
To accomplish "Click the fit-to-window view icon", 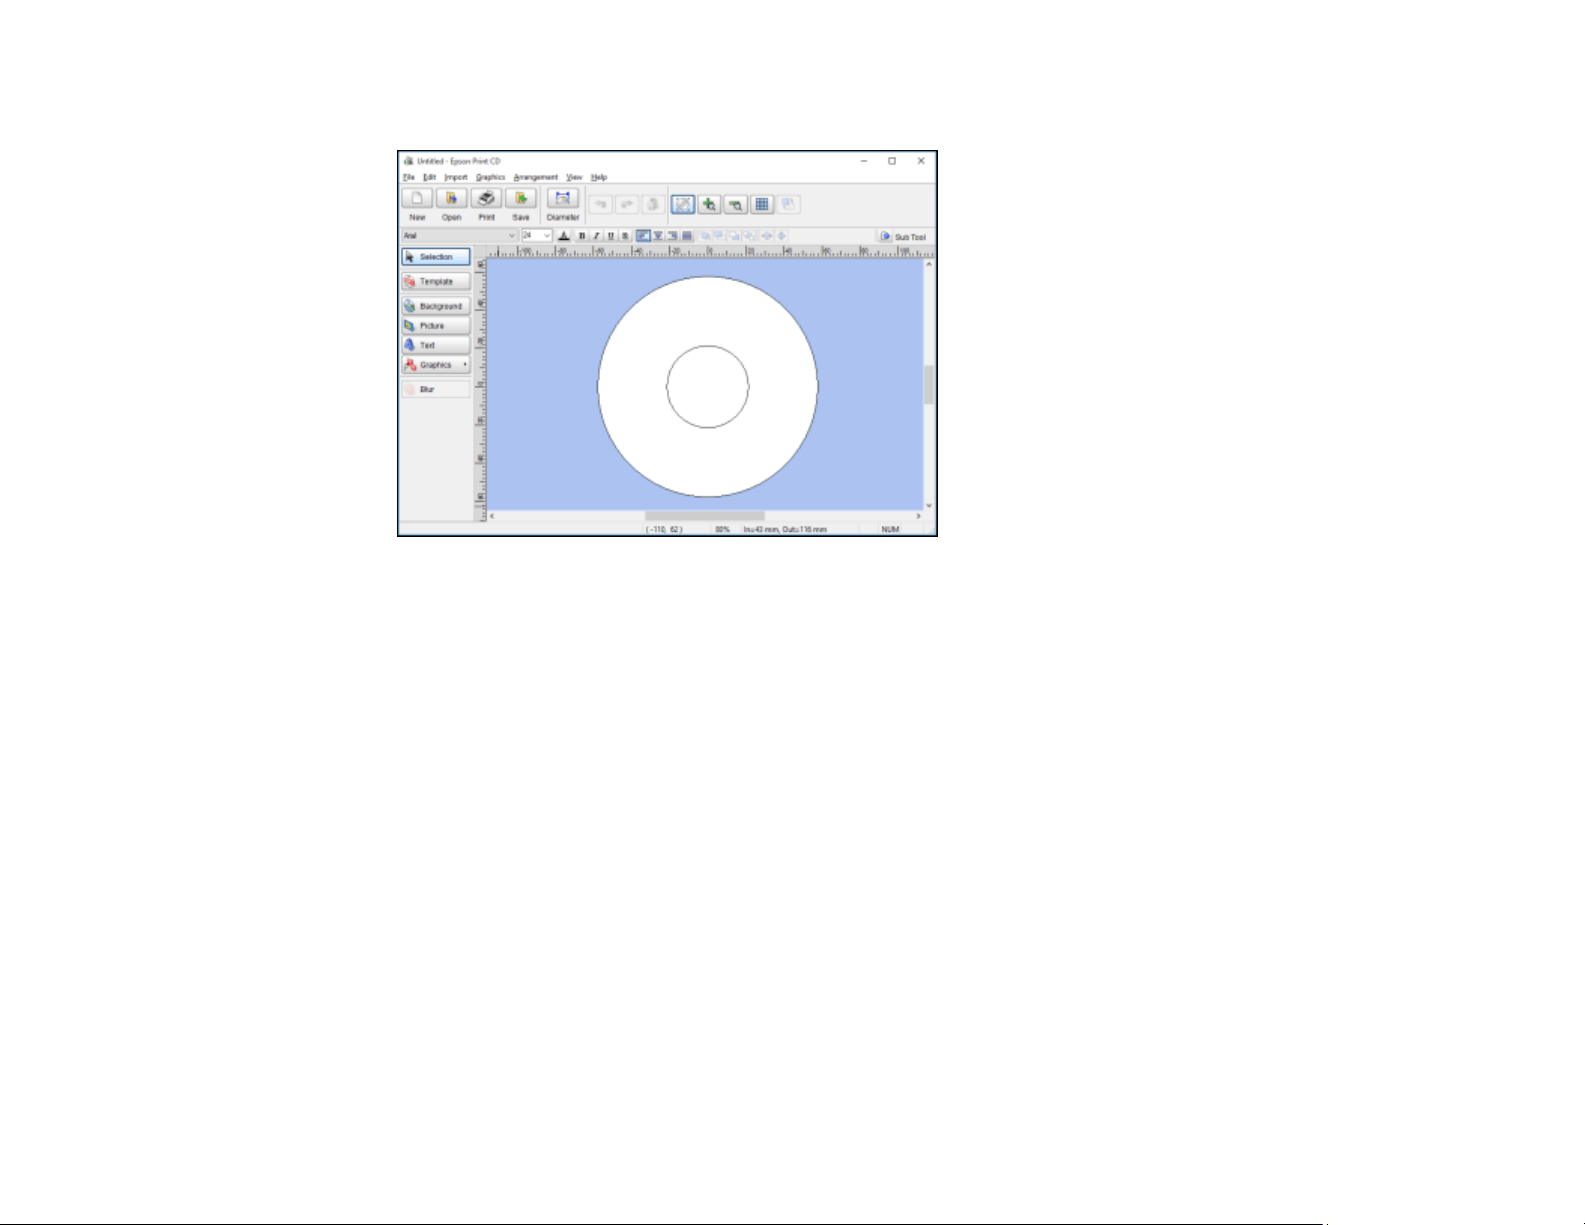I will point(683,204).
